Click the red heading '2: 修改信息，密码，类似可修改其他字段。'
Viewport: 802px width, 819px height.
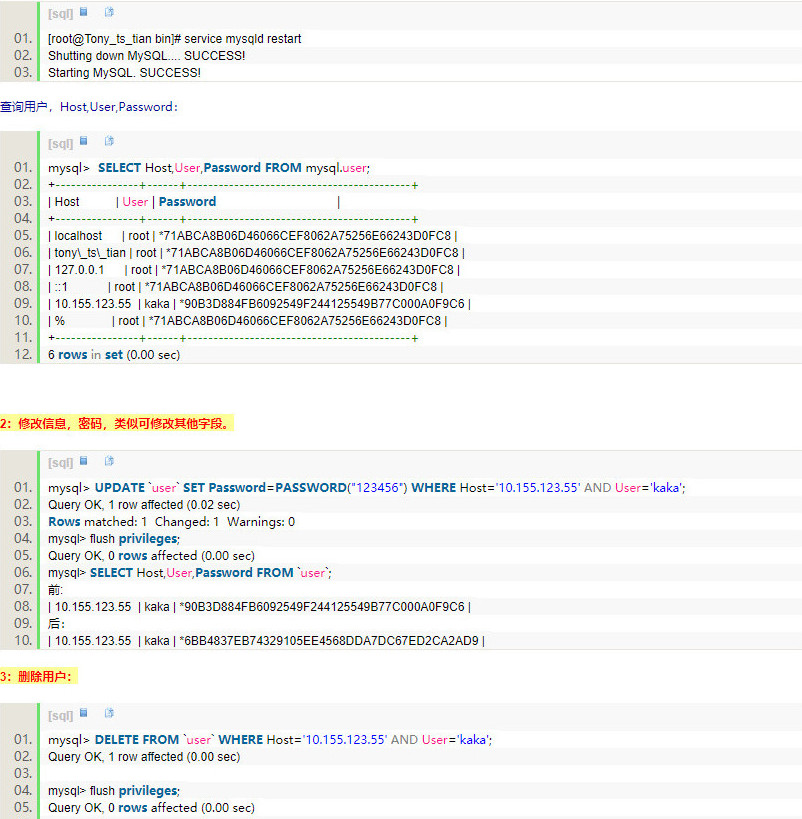117,423
